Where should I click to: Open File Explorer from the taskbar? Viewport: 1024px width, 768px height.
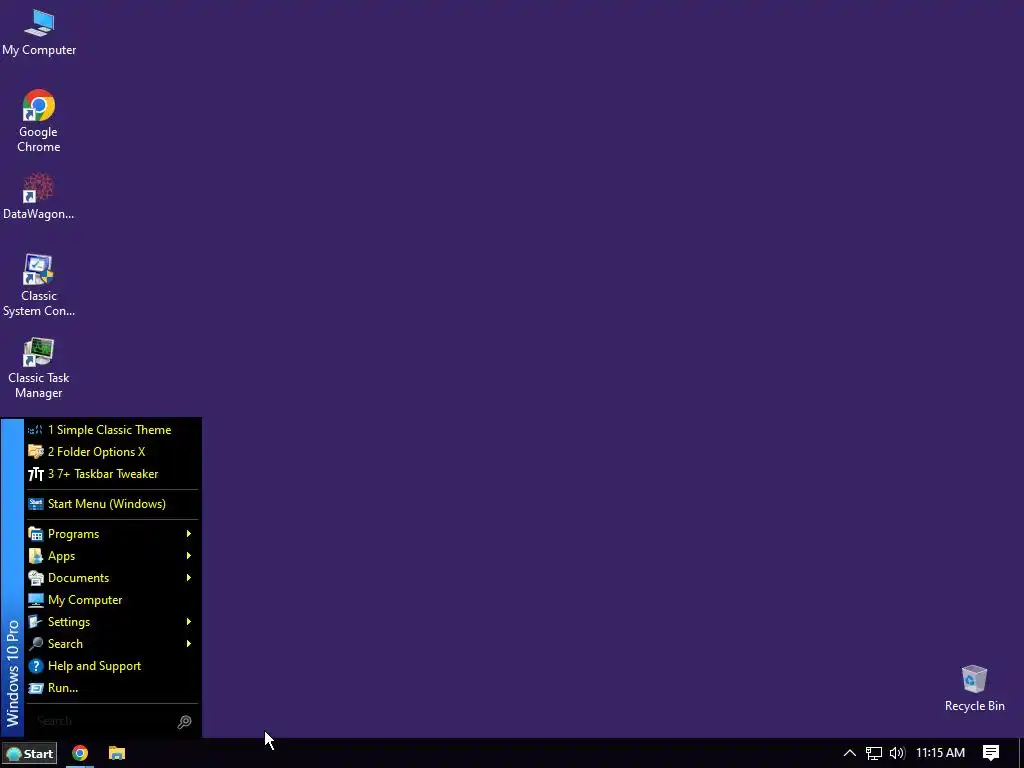(x=117, y=753)
